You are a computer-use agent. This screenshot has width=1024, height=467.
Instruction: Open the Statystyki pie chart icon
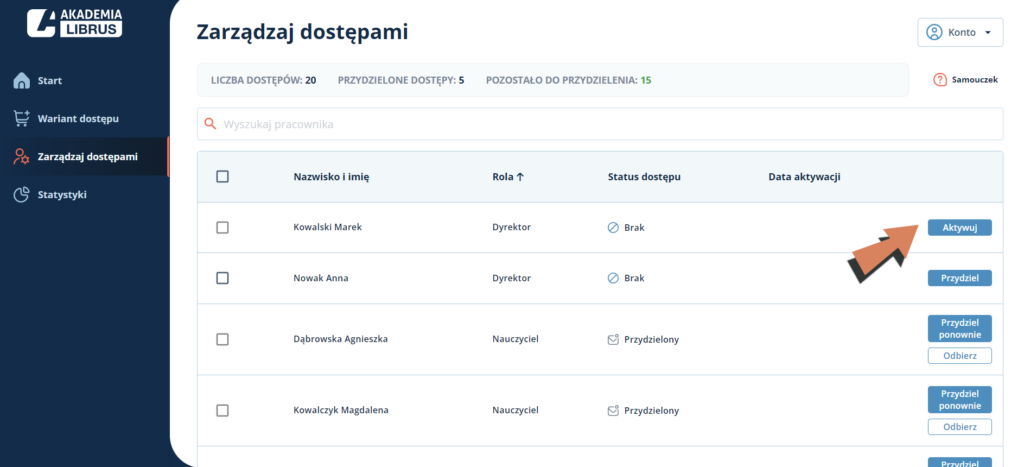pyautogui.click(x=22, y=195)
